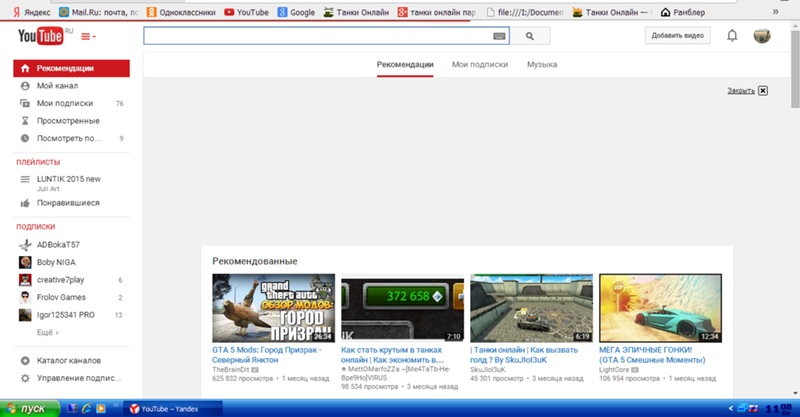Open the 'LUNTIK 2015 new' playlist
800x417 pixels.
(69, 179)
